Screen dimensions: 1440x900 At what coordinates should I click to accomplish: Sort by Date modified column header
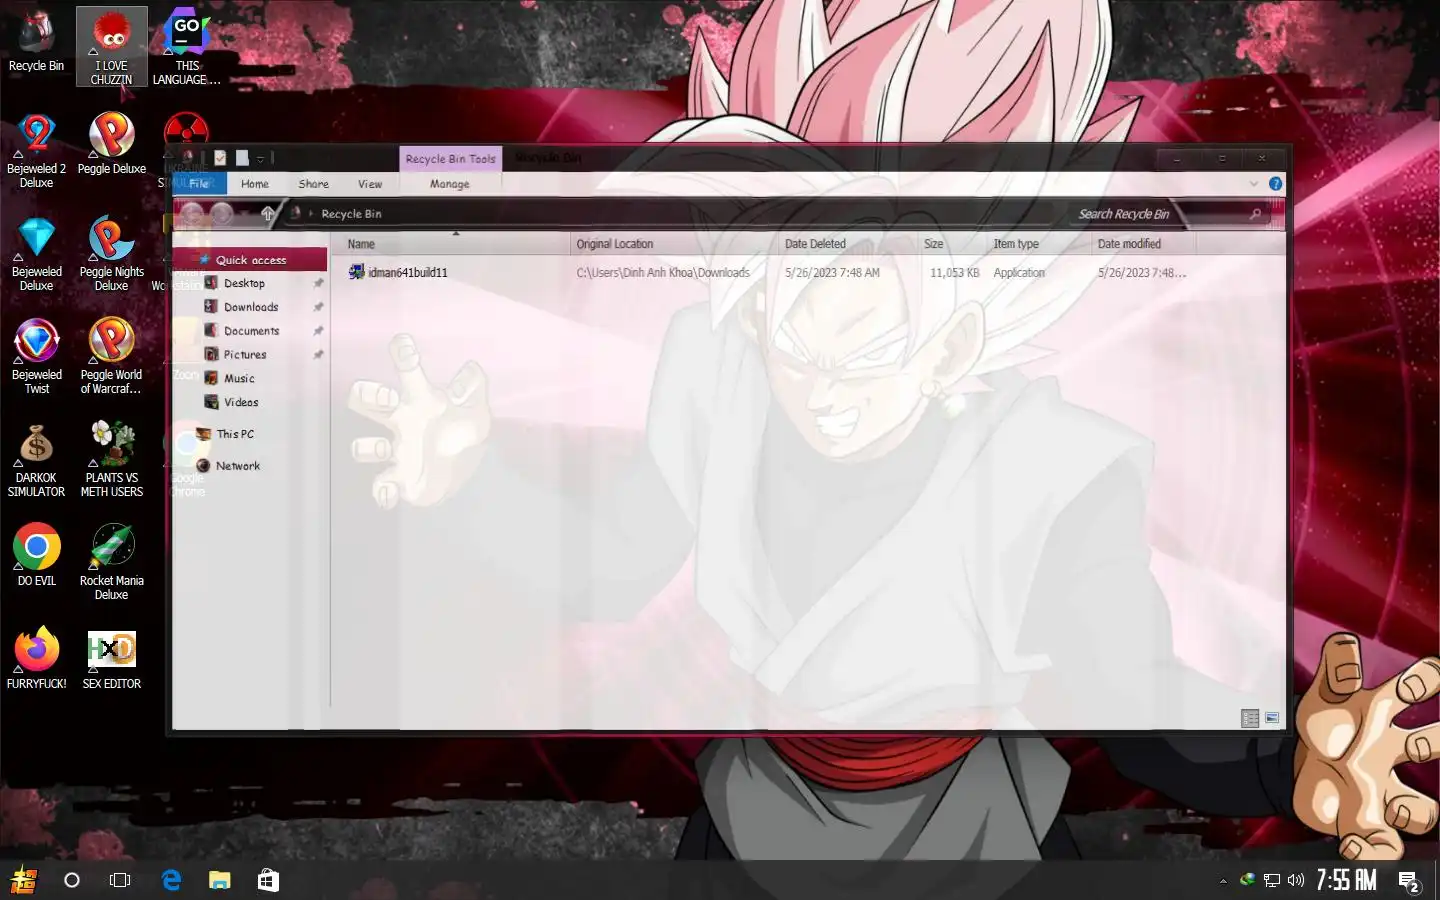[x=1144, y=244]
